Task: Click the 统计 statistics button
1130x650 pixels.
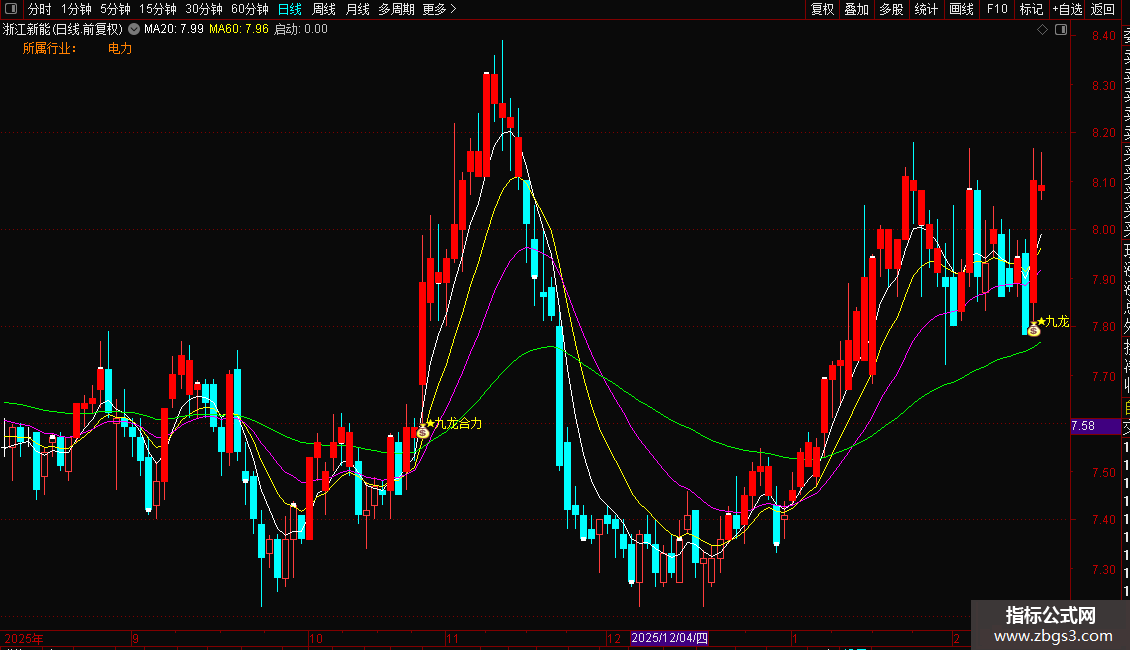Action: 926,9
